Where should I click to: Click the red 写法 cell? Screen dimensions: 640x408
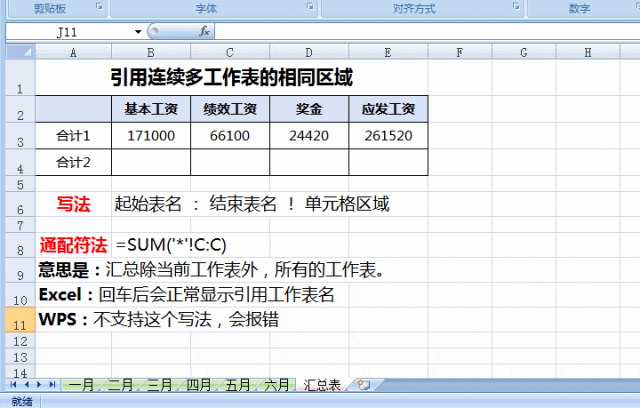pyautogui.click(x=73, y=204)
